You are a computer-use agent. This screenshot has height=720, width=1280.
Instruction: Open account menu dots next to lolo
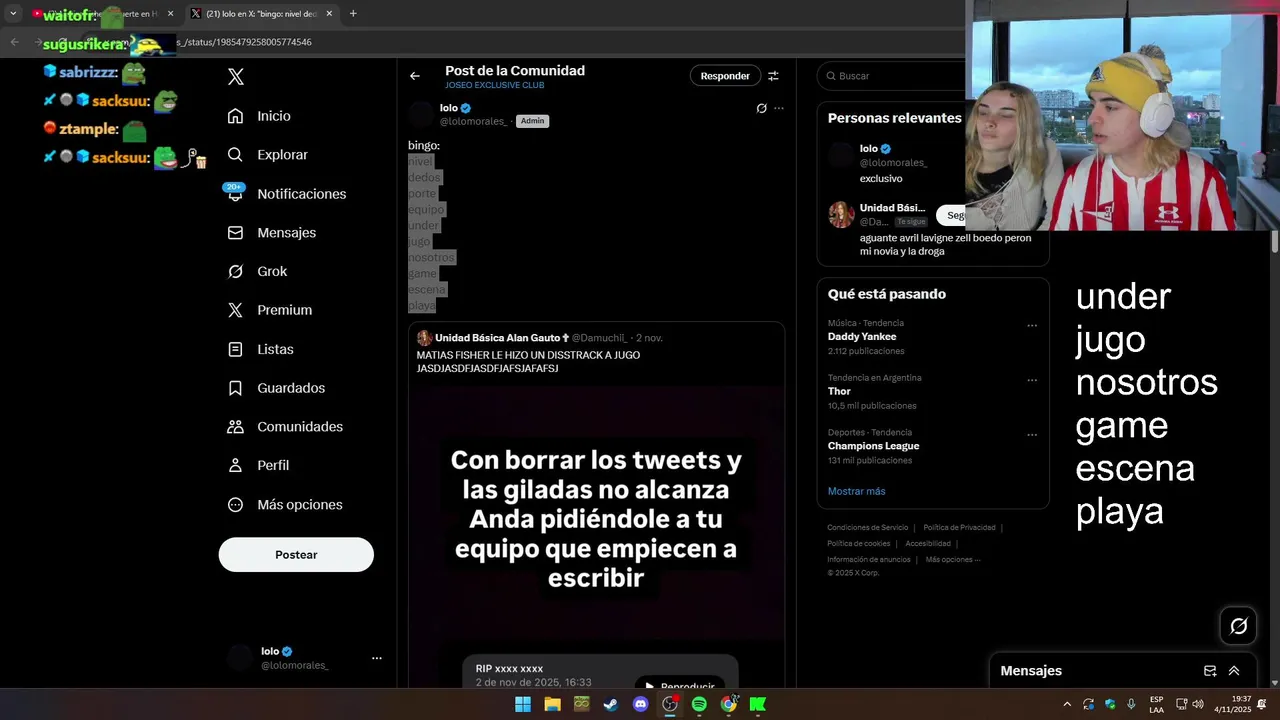[377, 658]
